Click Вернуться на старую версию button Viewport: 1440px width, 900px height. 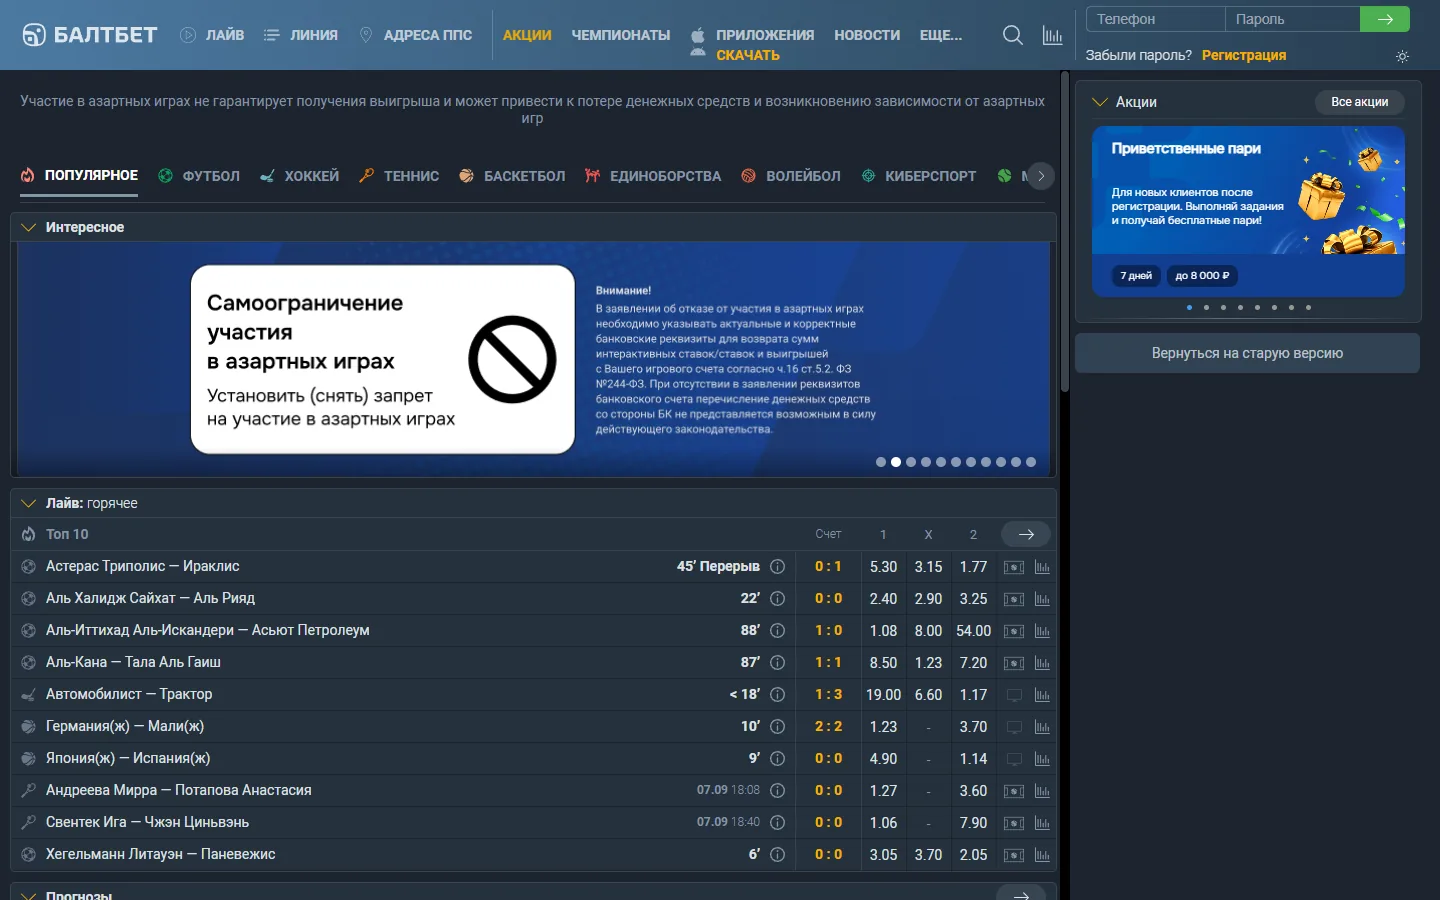pos(1247,353)
